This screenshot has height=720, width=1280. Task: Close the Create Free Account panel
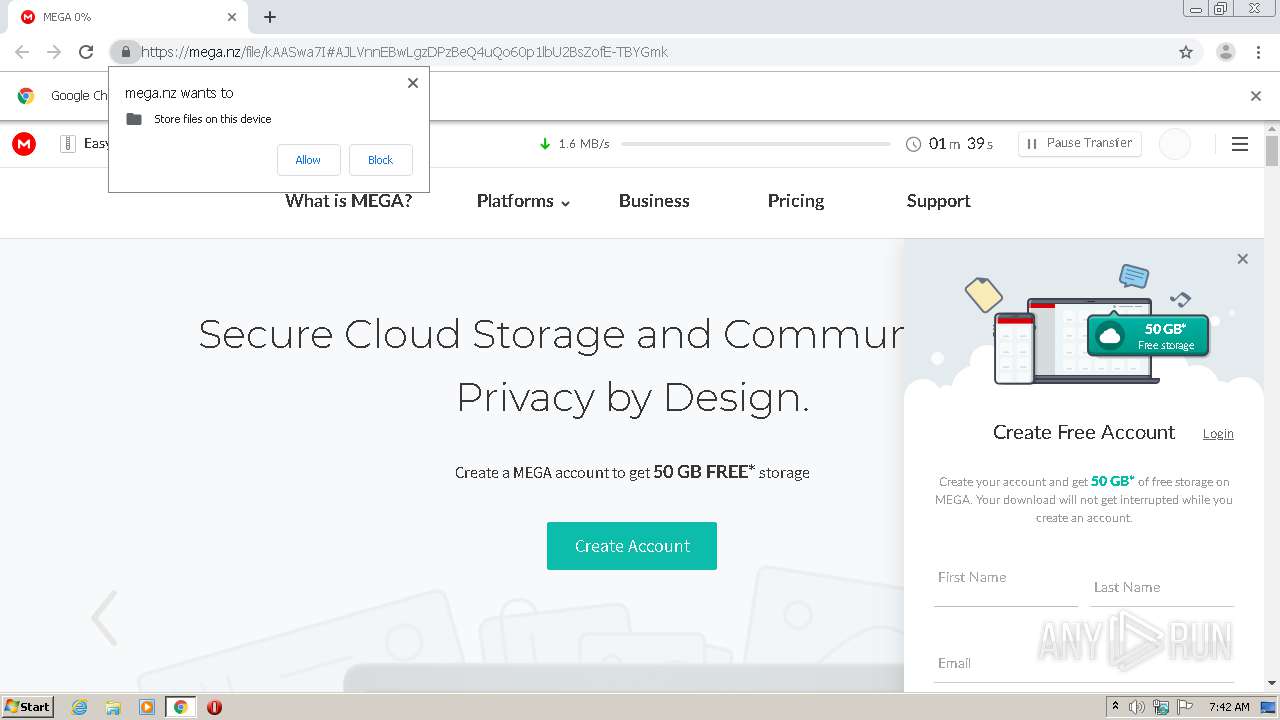click(x=1243, y=259)
